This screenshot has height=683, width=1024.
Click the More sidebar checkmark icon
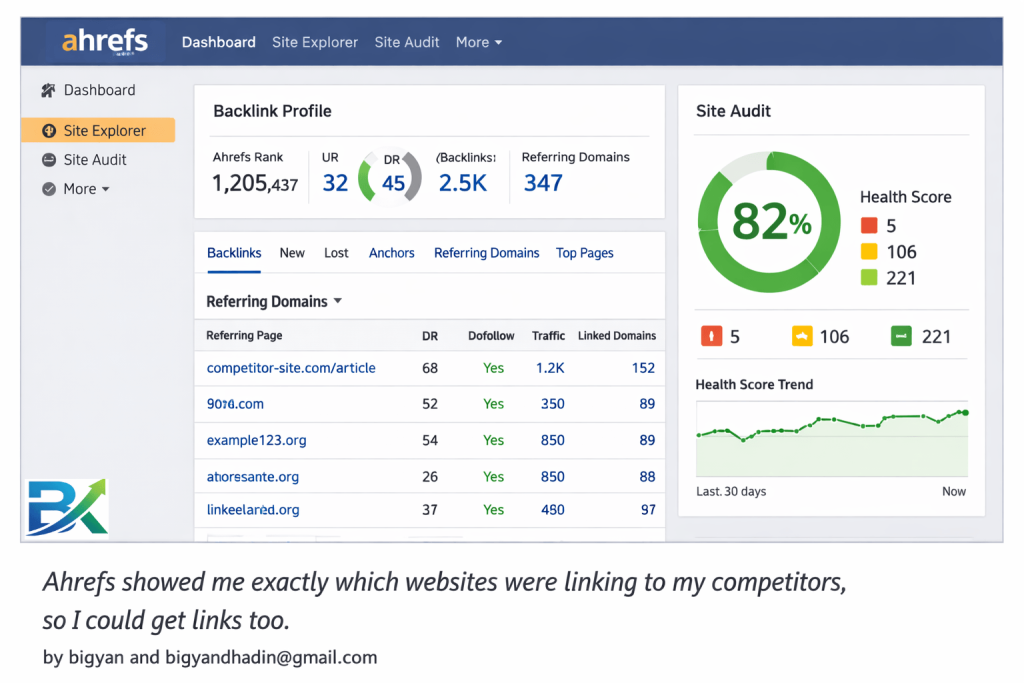coord(49,189)
